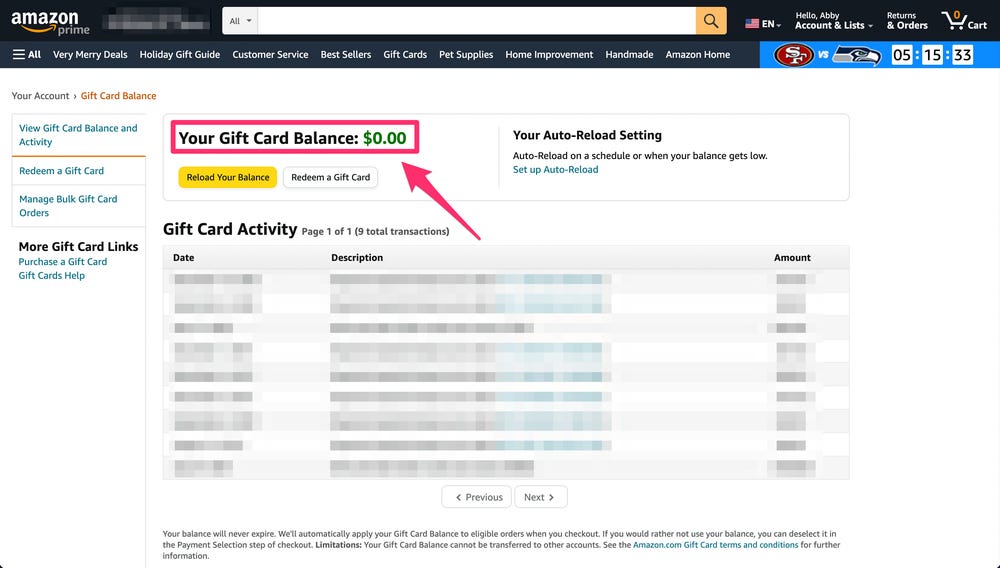Click the Gift Card Balance breadcrumb
This screenshot has height=568, width=1000.
(x=118, y=96)
